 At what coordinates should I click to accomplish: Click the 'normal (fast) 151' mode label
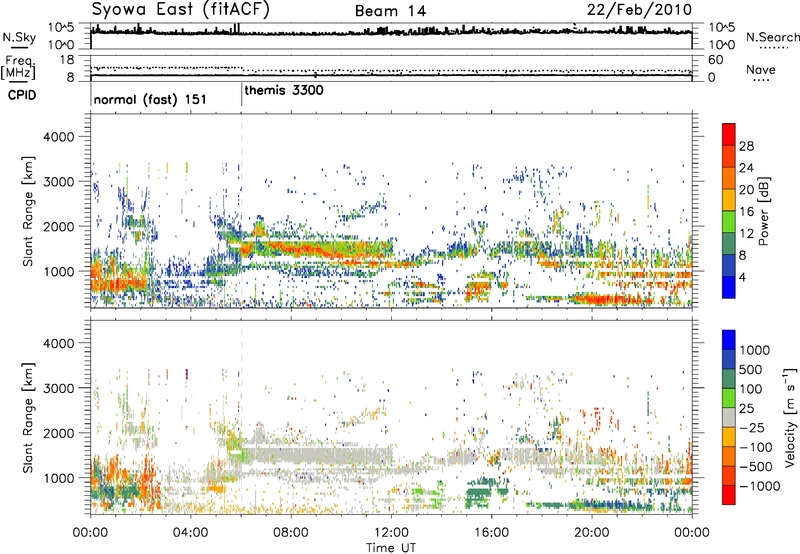tap(150, 99)
